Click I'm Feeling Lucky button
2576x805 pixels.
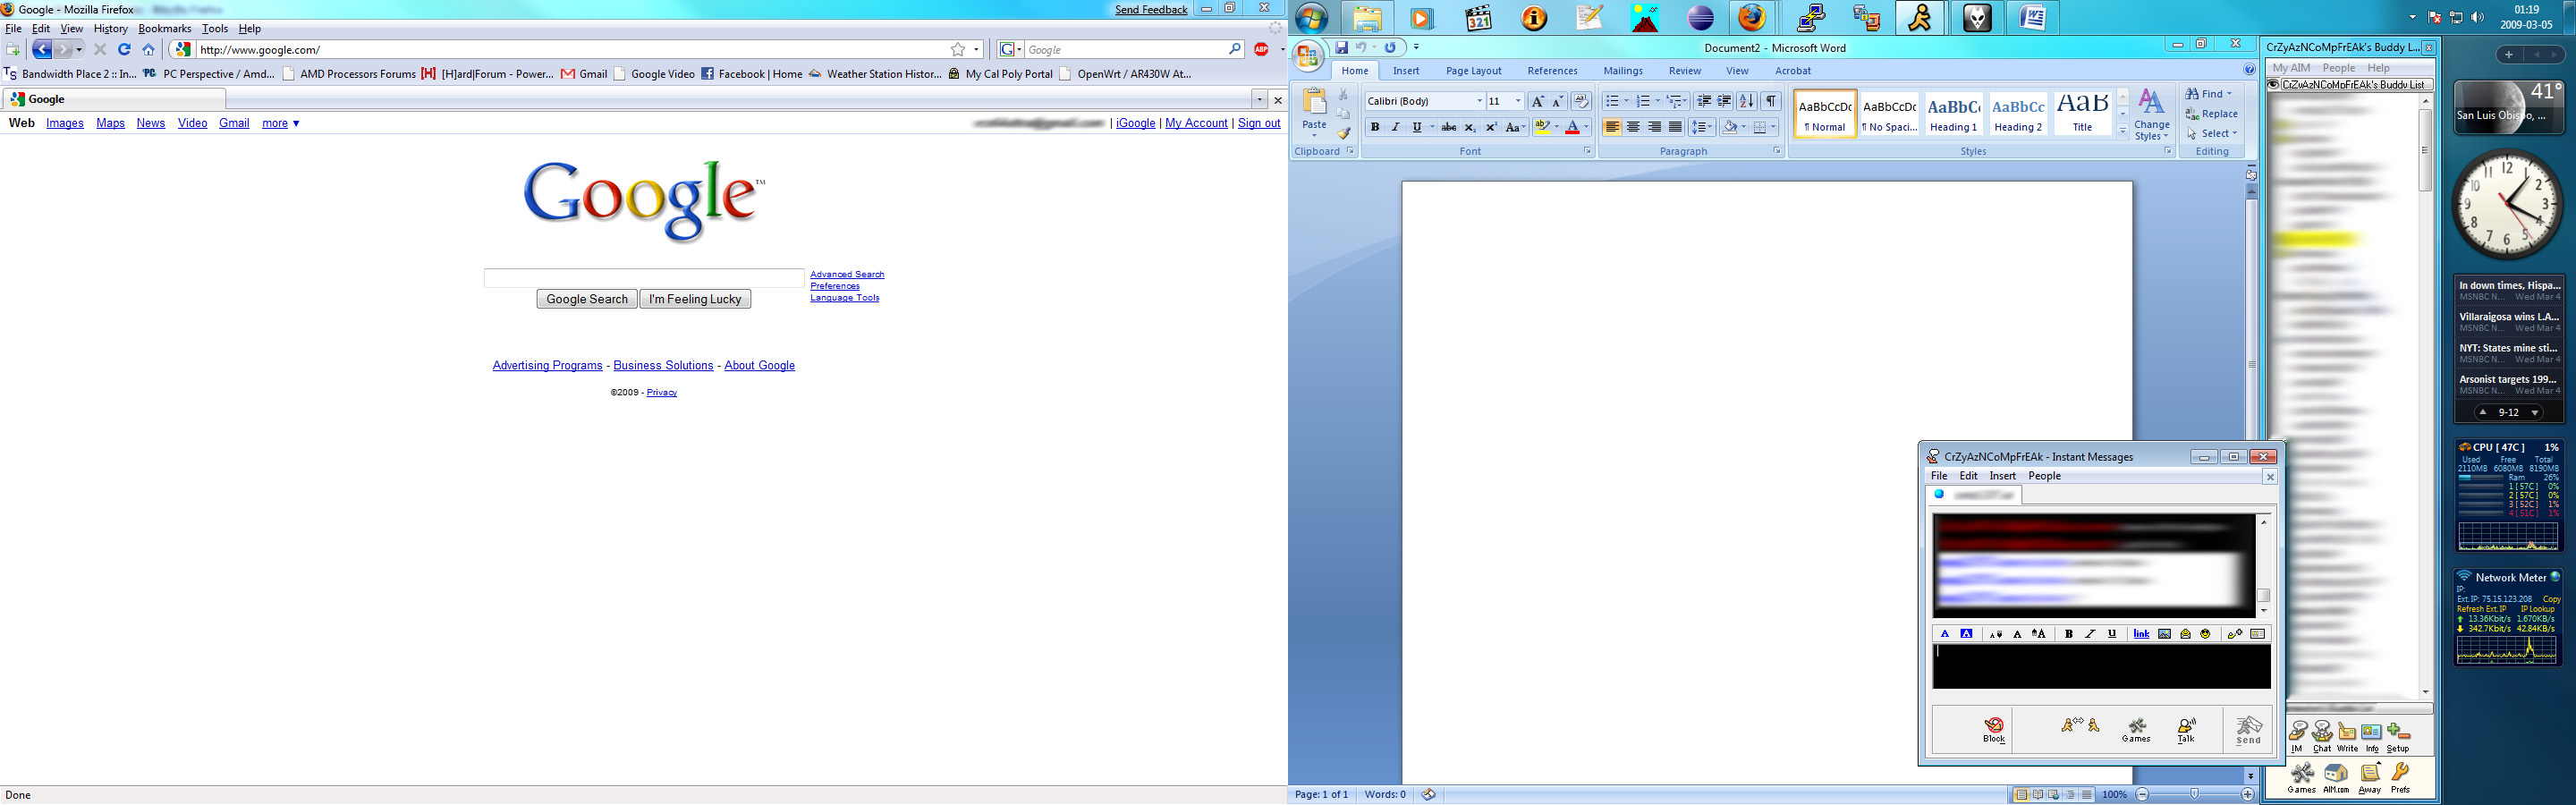click(x=695, y=299)
